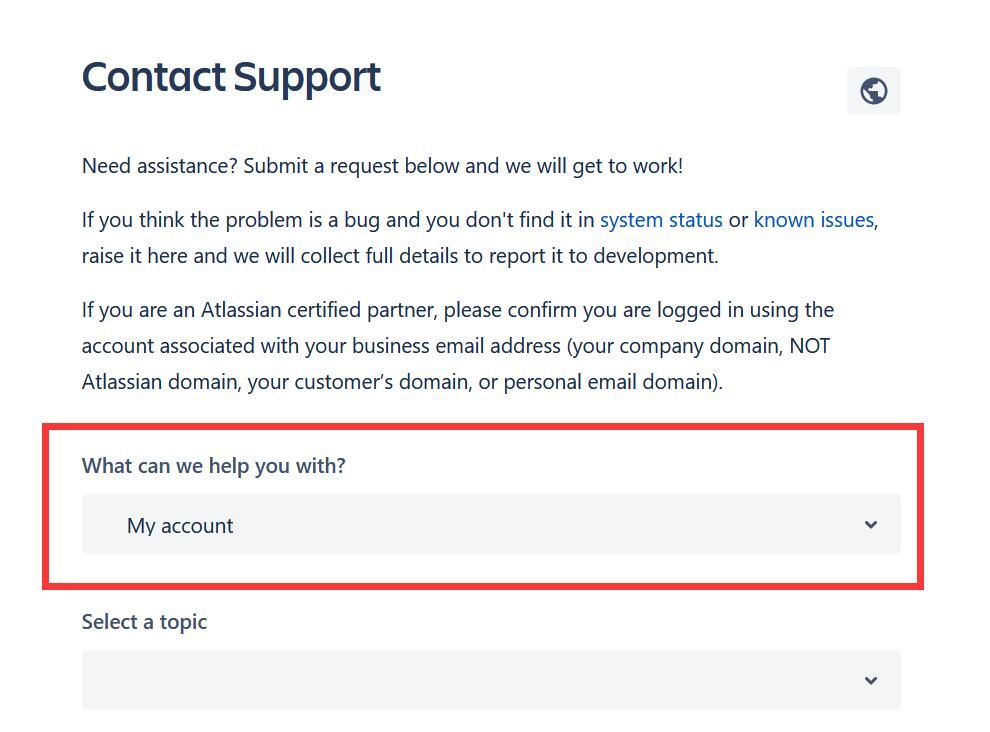Click the Select a topic label
Image resolution: width=990 pixels, height=732 pixels.
[x=144, y=622]
